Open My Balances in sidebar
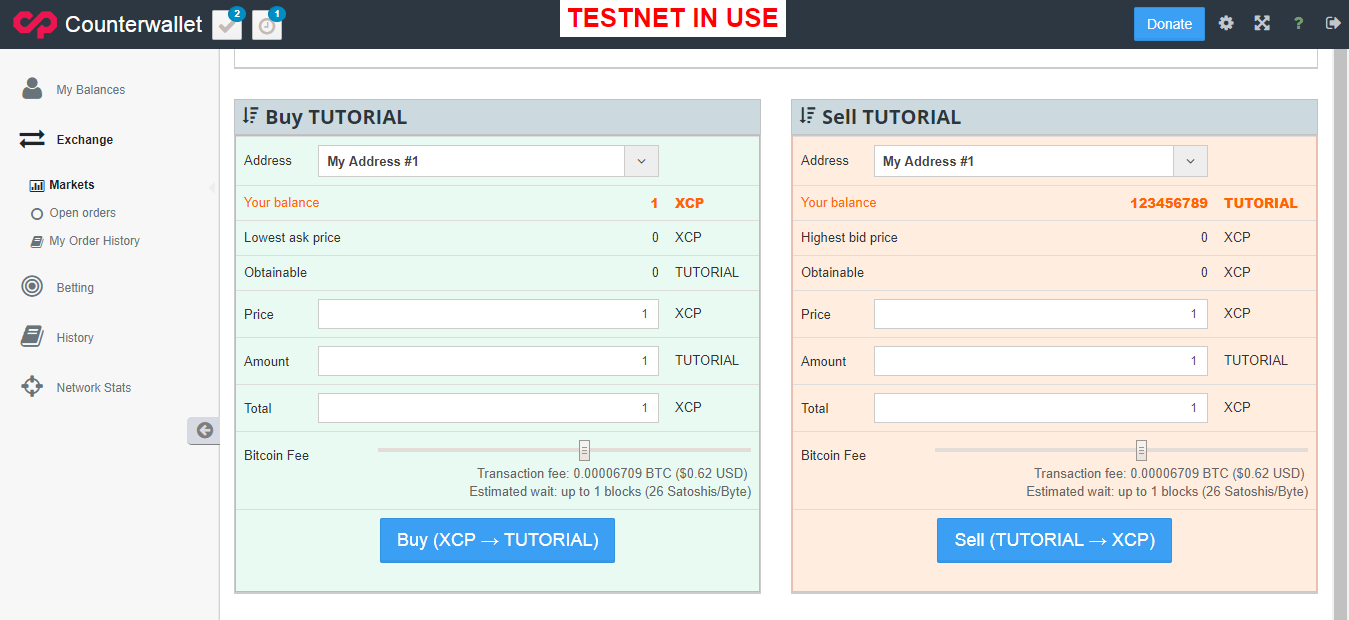This screenshot has height=620, width=1349. point(90,90)
